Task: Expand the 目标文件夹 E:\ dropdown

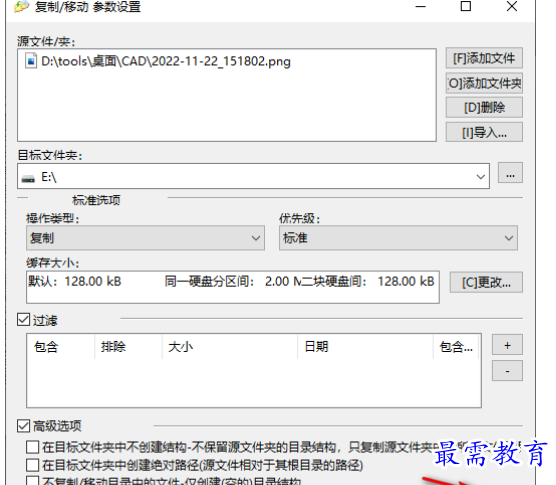Action: [x=480, y=177]
